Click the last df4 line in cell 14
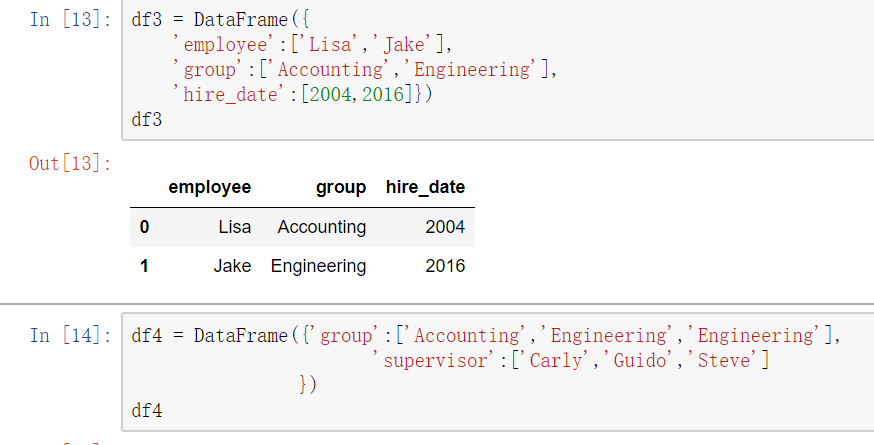 pyautogui.click(x=146, y=410)
